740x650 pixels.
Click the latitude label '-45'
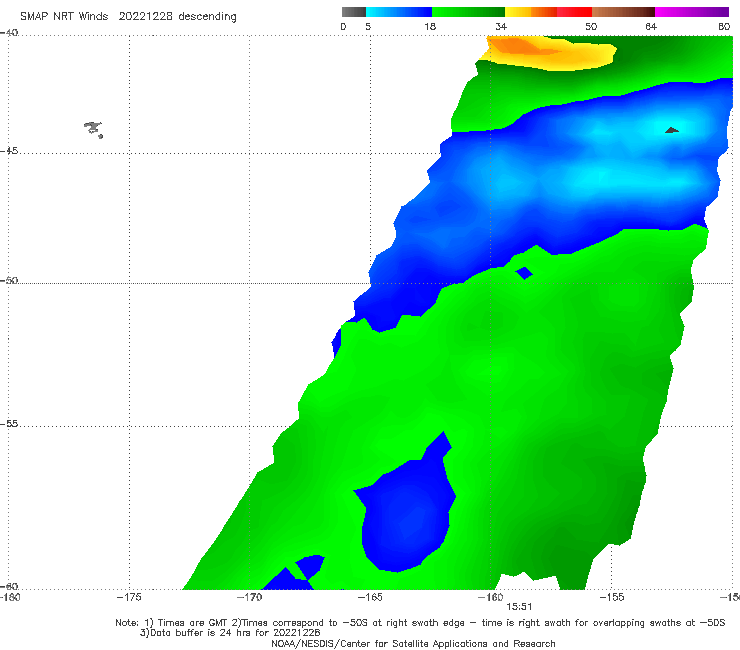pyautogui.click(x=9, y=151)
